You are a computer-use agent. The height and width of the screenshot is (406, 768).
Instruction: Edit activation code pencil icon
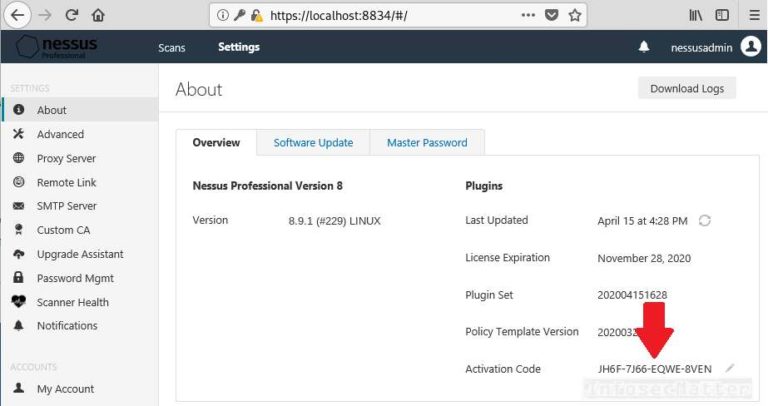730,368
